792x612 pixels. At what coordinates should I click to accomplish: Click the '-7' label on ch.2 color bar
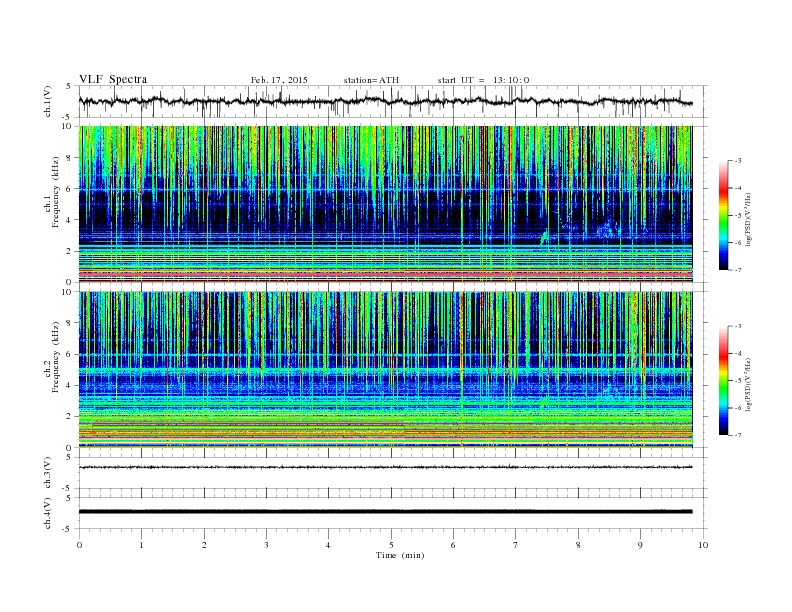coord(738,435)
